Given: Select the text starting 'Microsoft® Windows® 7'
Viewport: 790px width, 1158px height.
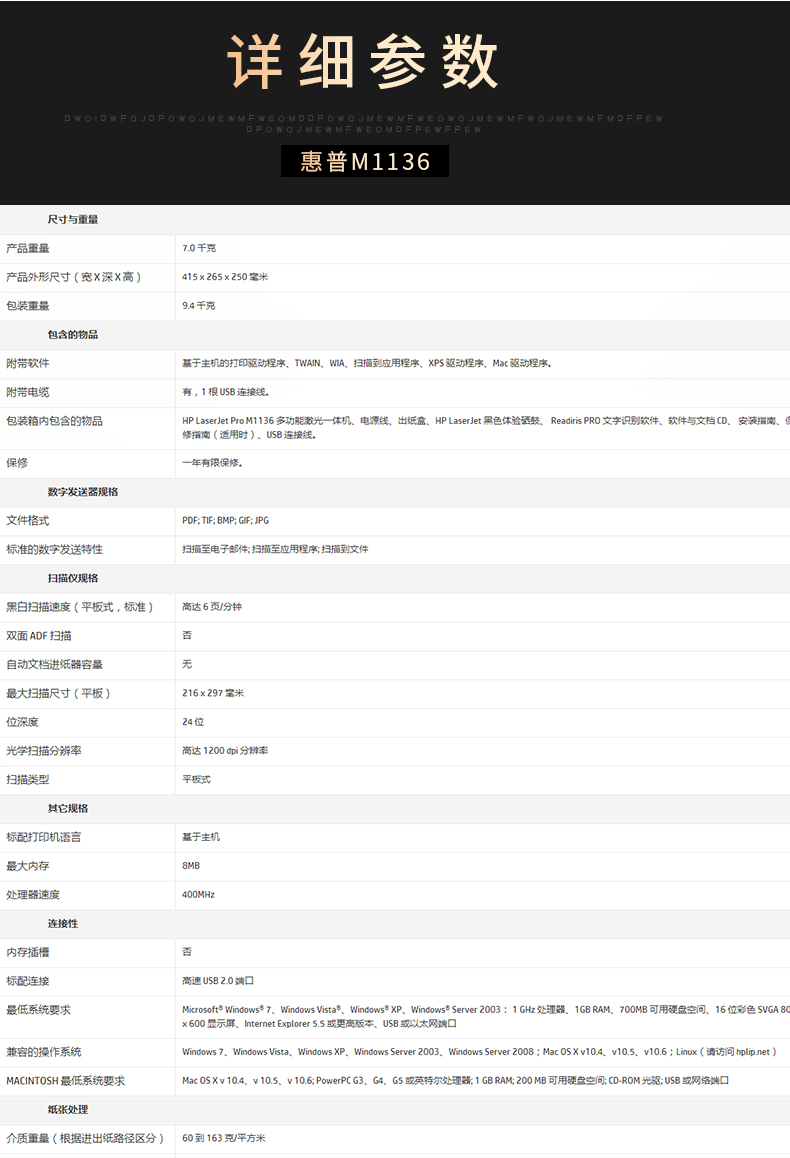Looking at the screenshot, I should [486, 1017].
